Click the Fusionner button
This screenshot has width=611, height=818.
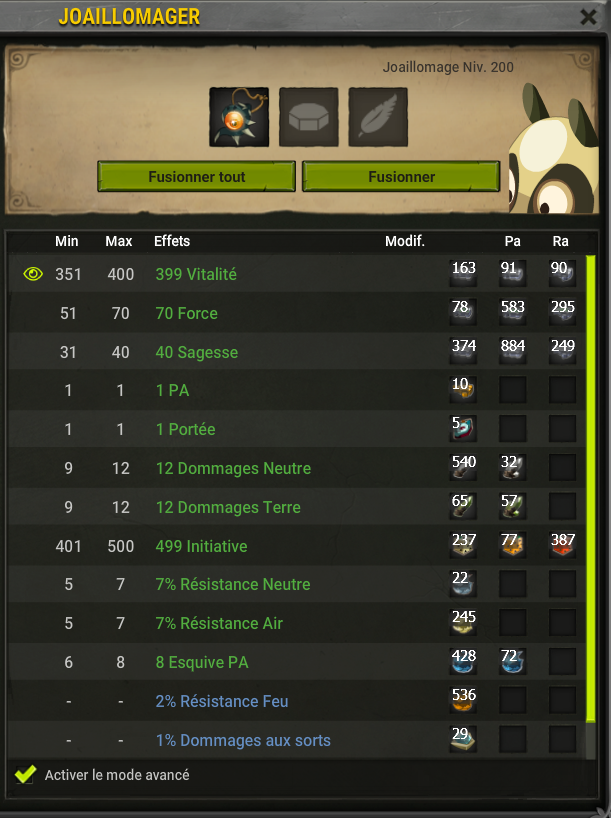click(x=401, y=177)
